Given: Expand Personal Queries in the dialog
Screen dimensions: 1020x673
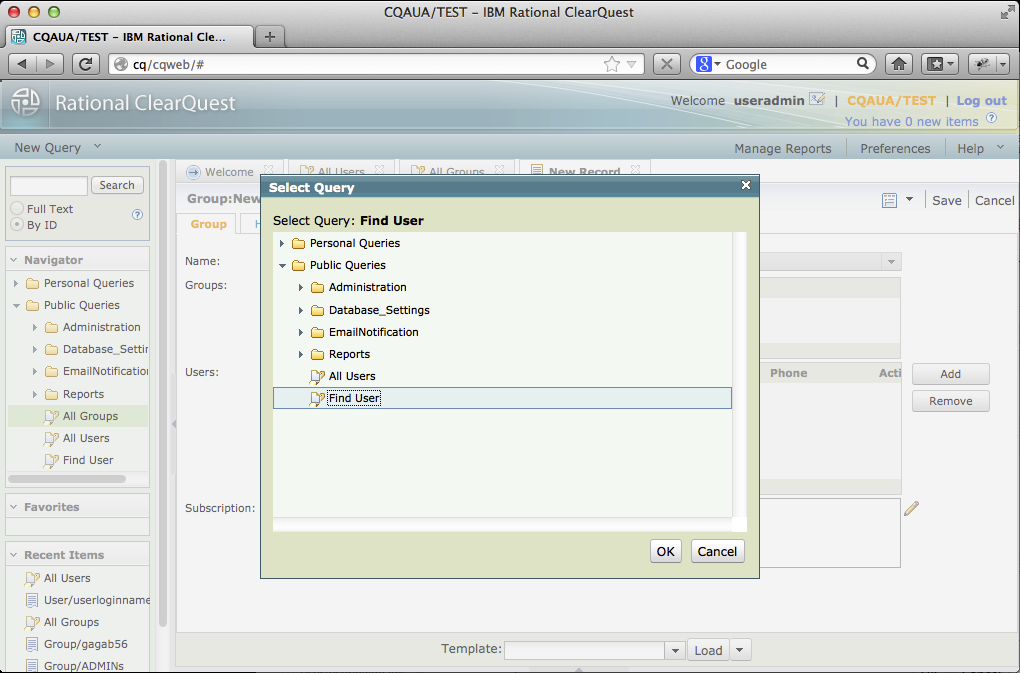Looking at the screenshot, I should [282, 243].
